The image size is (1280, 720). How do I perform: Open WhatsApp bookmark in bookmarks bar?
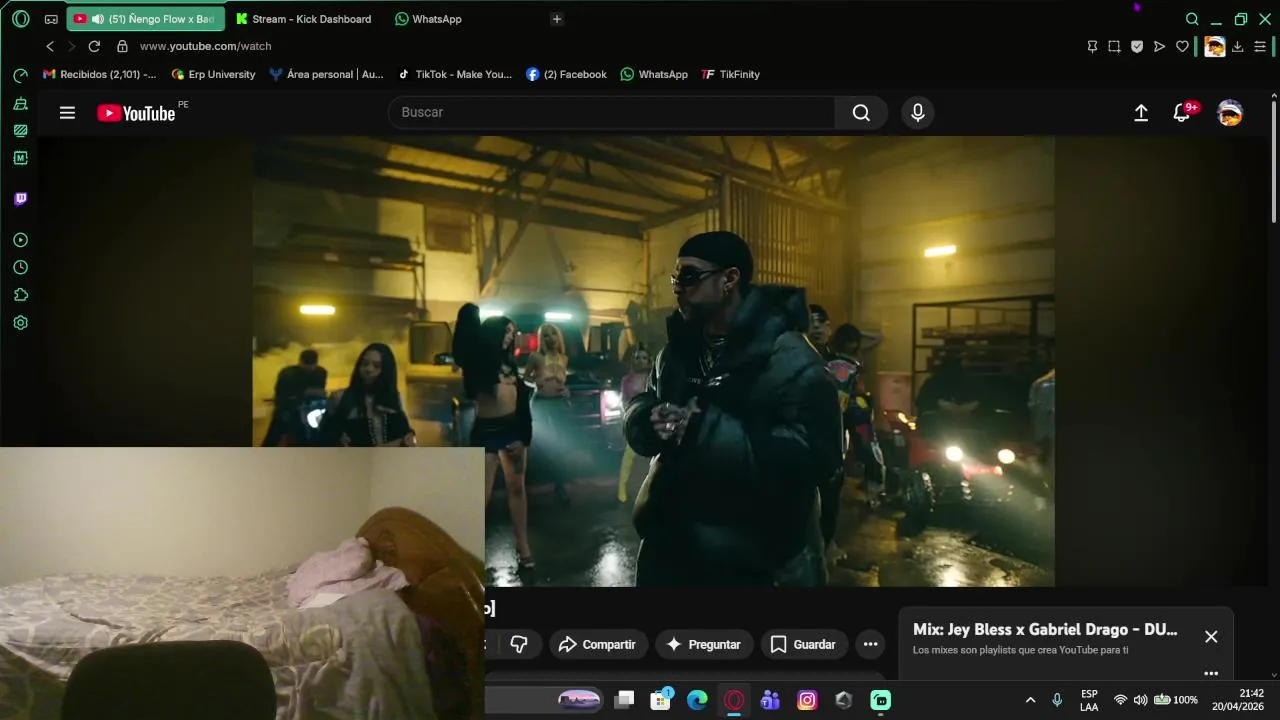click(x=654, y=74)
